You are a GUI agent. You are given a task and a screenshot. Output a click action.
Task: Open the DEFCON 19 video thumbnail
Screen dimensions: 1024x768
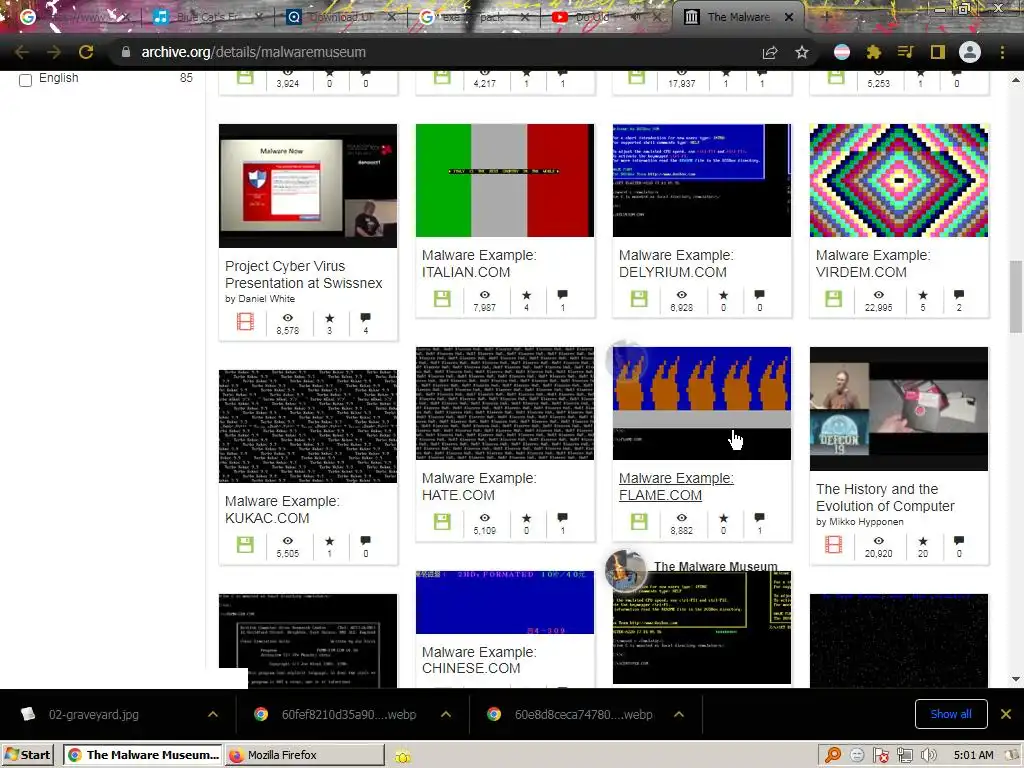point(899,408)
